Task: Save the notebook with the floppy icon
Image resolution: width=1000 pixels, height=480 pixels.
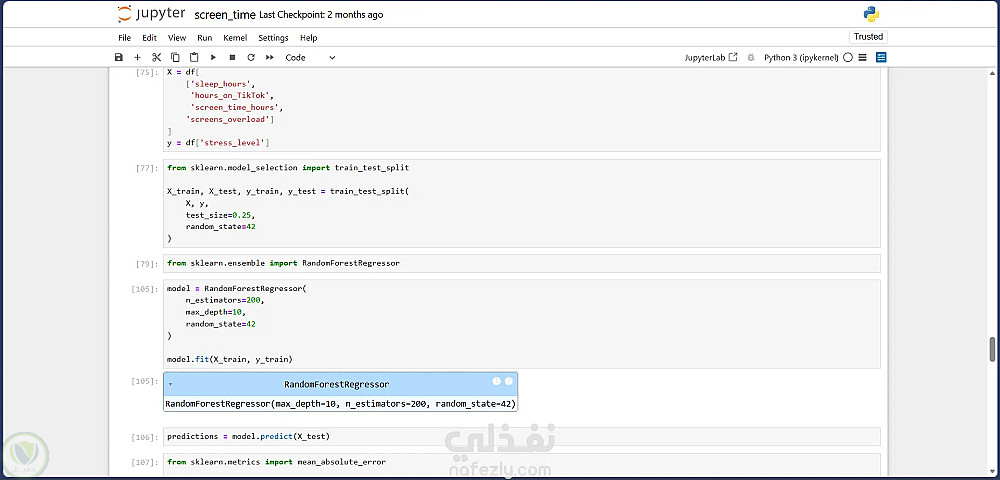Action: tap(119, 58)
